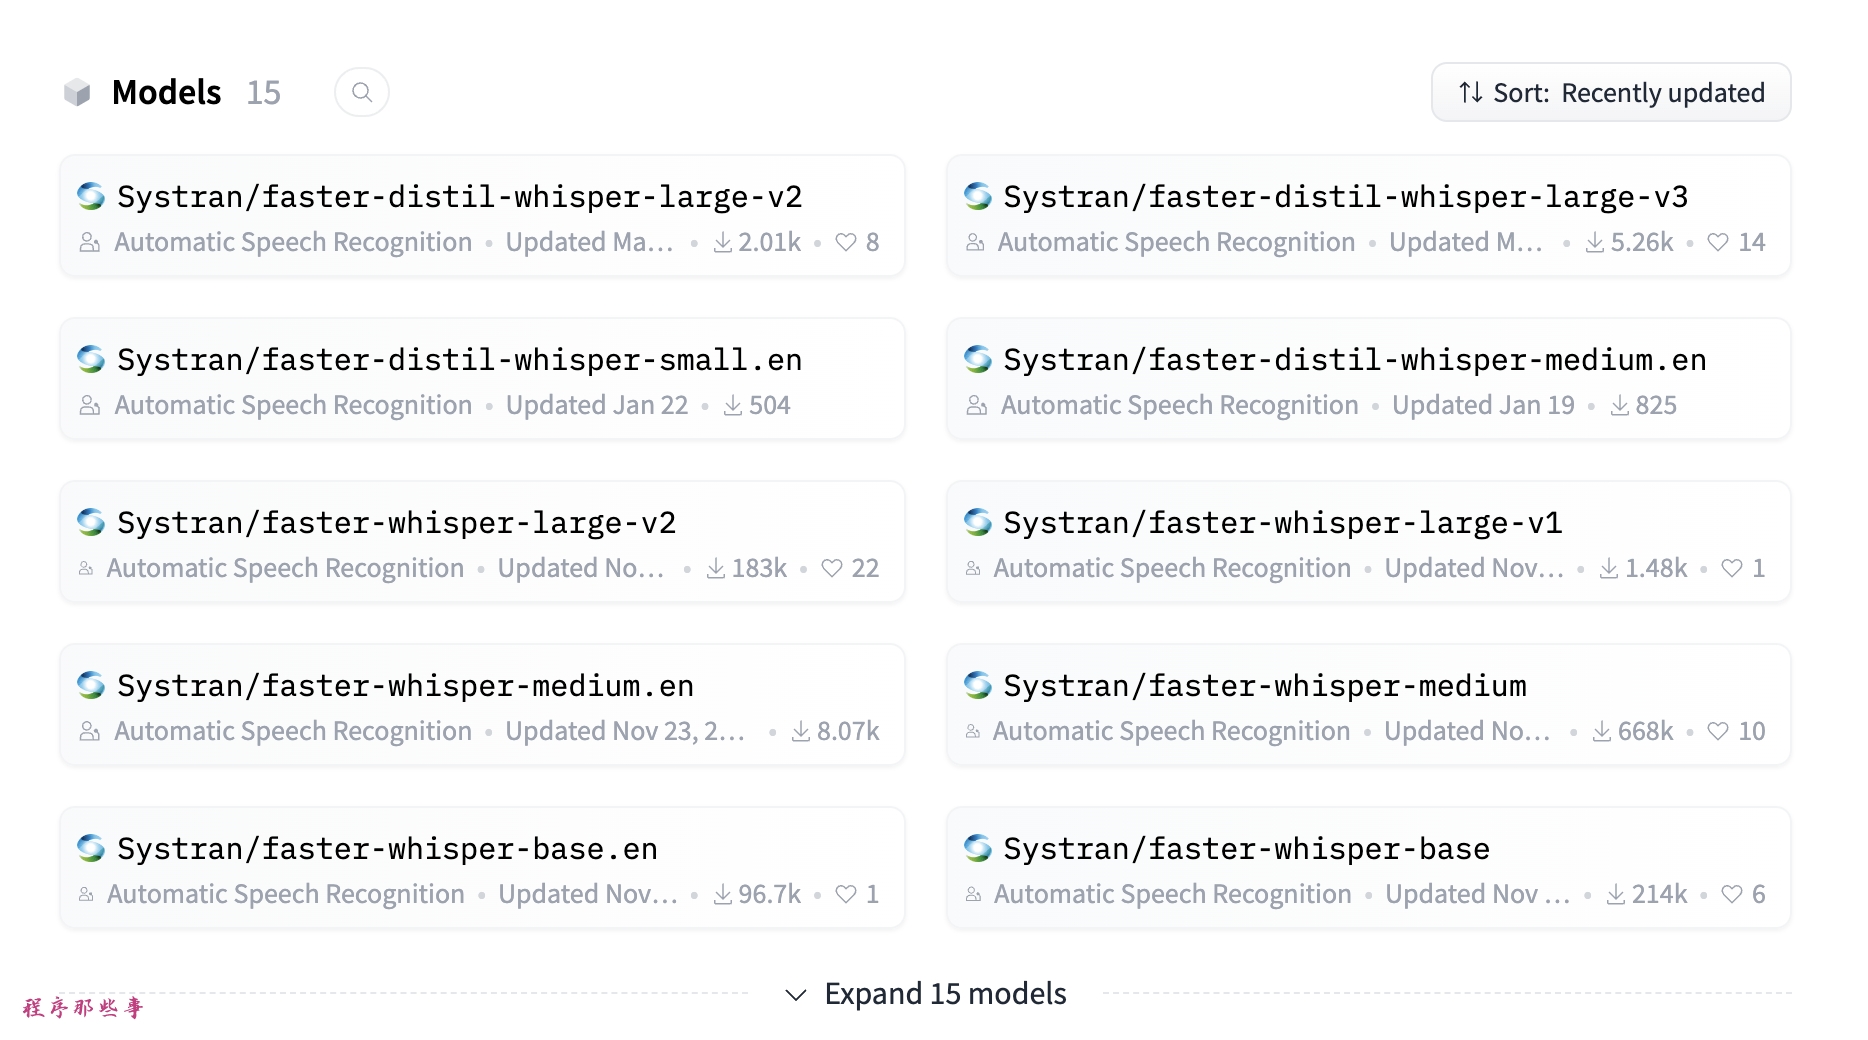Screen dimensions: 1868x1040
Task: Open Systran/faster-whisper-large-v1 model page
Action: coord(1282,523)
